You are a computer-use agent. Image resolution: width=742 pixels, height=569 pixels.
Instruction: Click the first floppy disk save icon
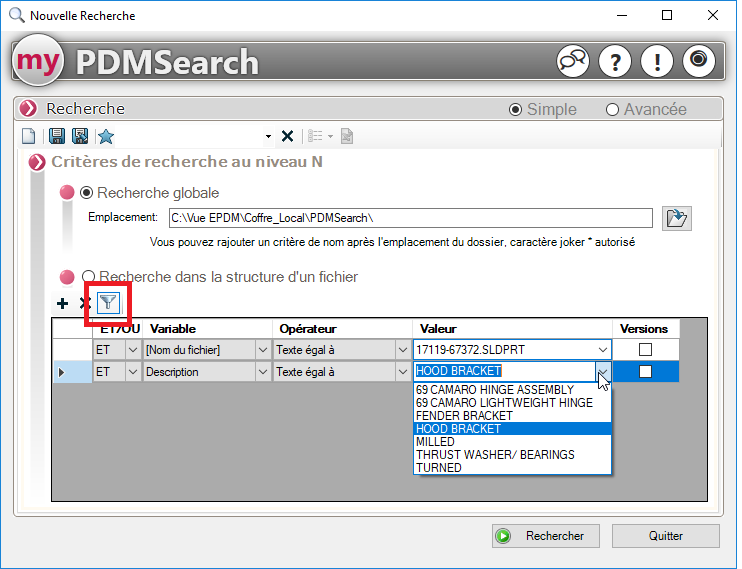(x=57, y=136)
